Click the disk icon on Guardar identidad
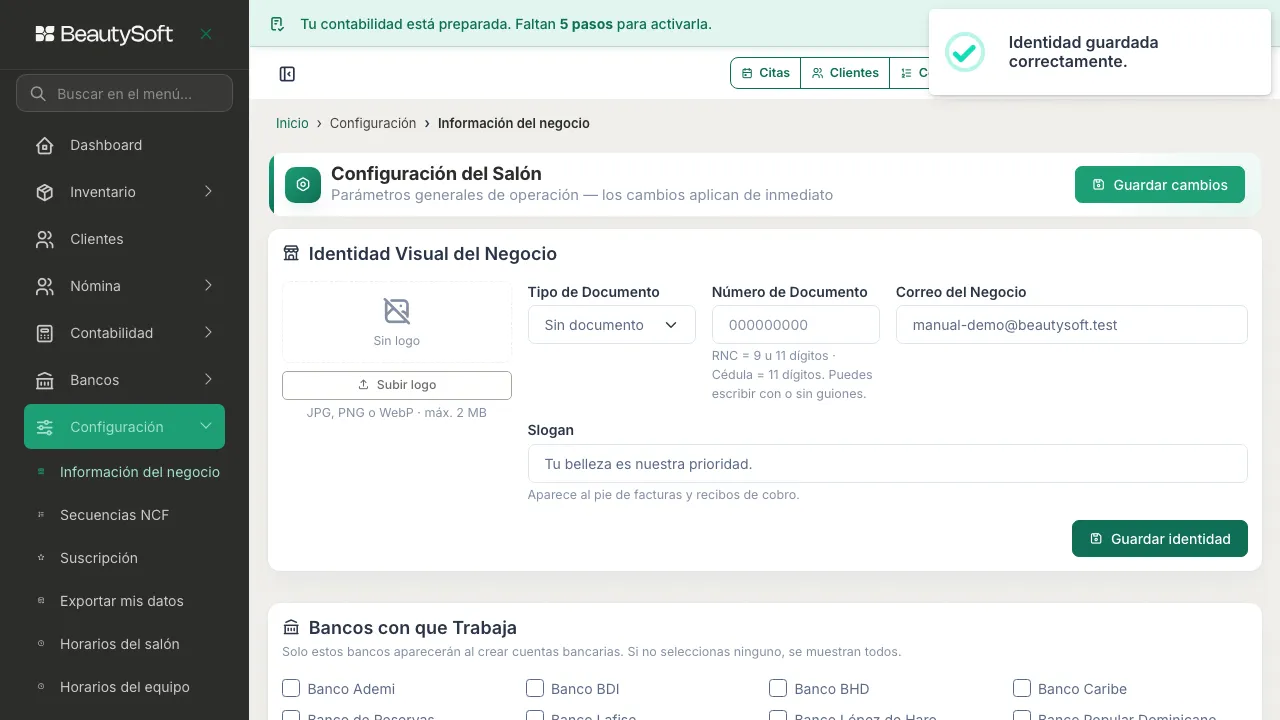The height and width of the screenshot is (720, 1280). click(x=1096, y=539)
